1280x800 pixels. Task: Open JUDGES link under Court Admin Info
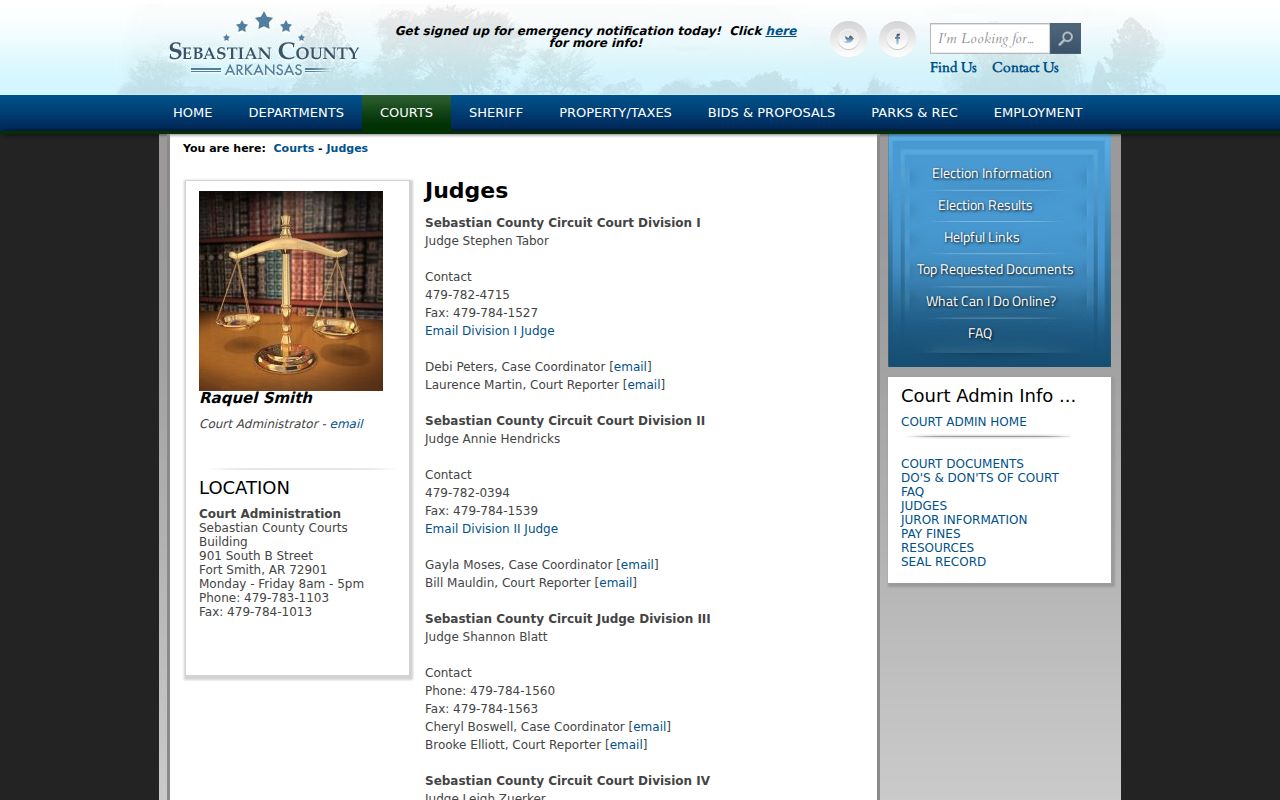coord(924,506)
